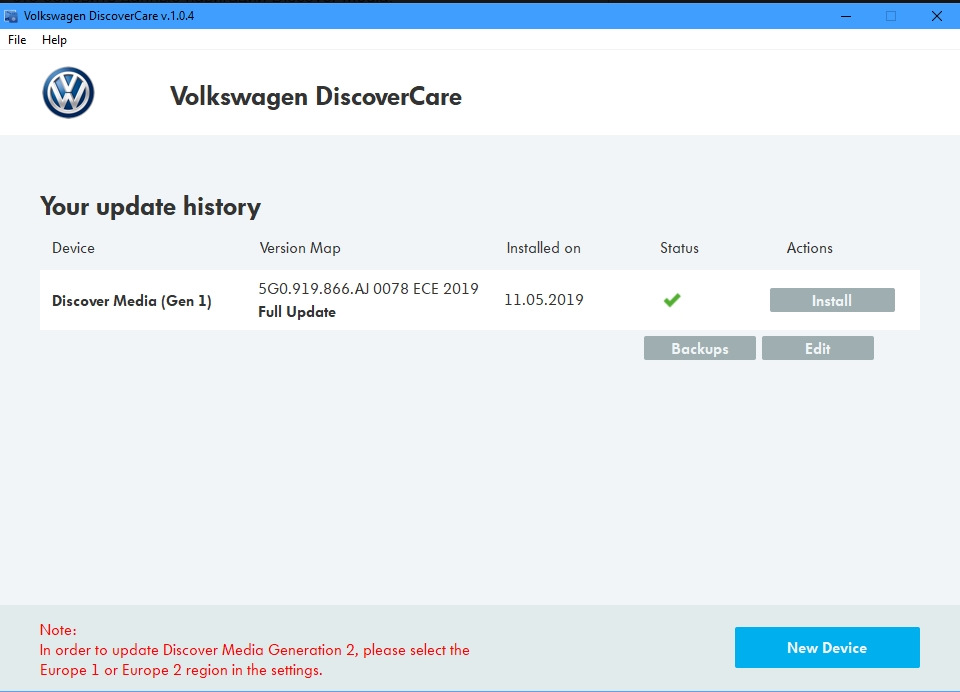Maximize the DiscoverCare window
Image resolution: width=960 pixels, height=692 pixels.
point(891,16)
